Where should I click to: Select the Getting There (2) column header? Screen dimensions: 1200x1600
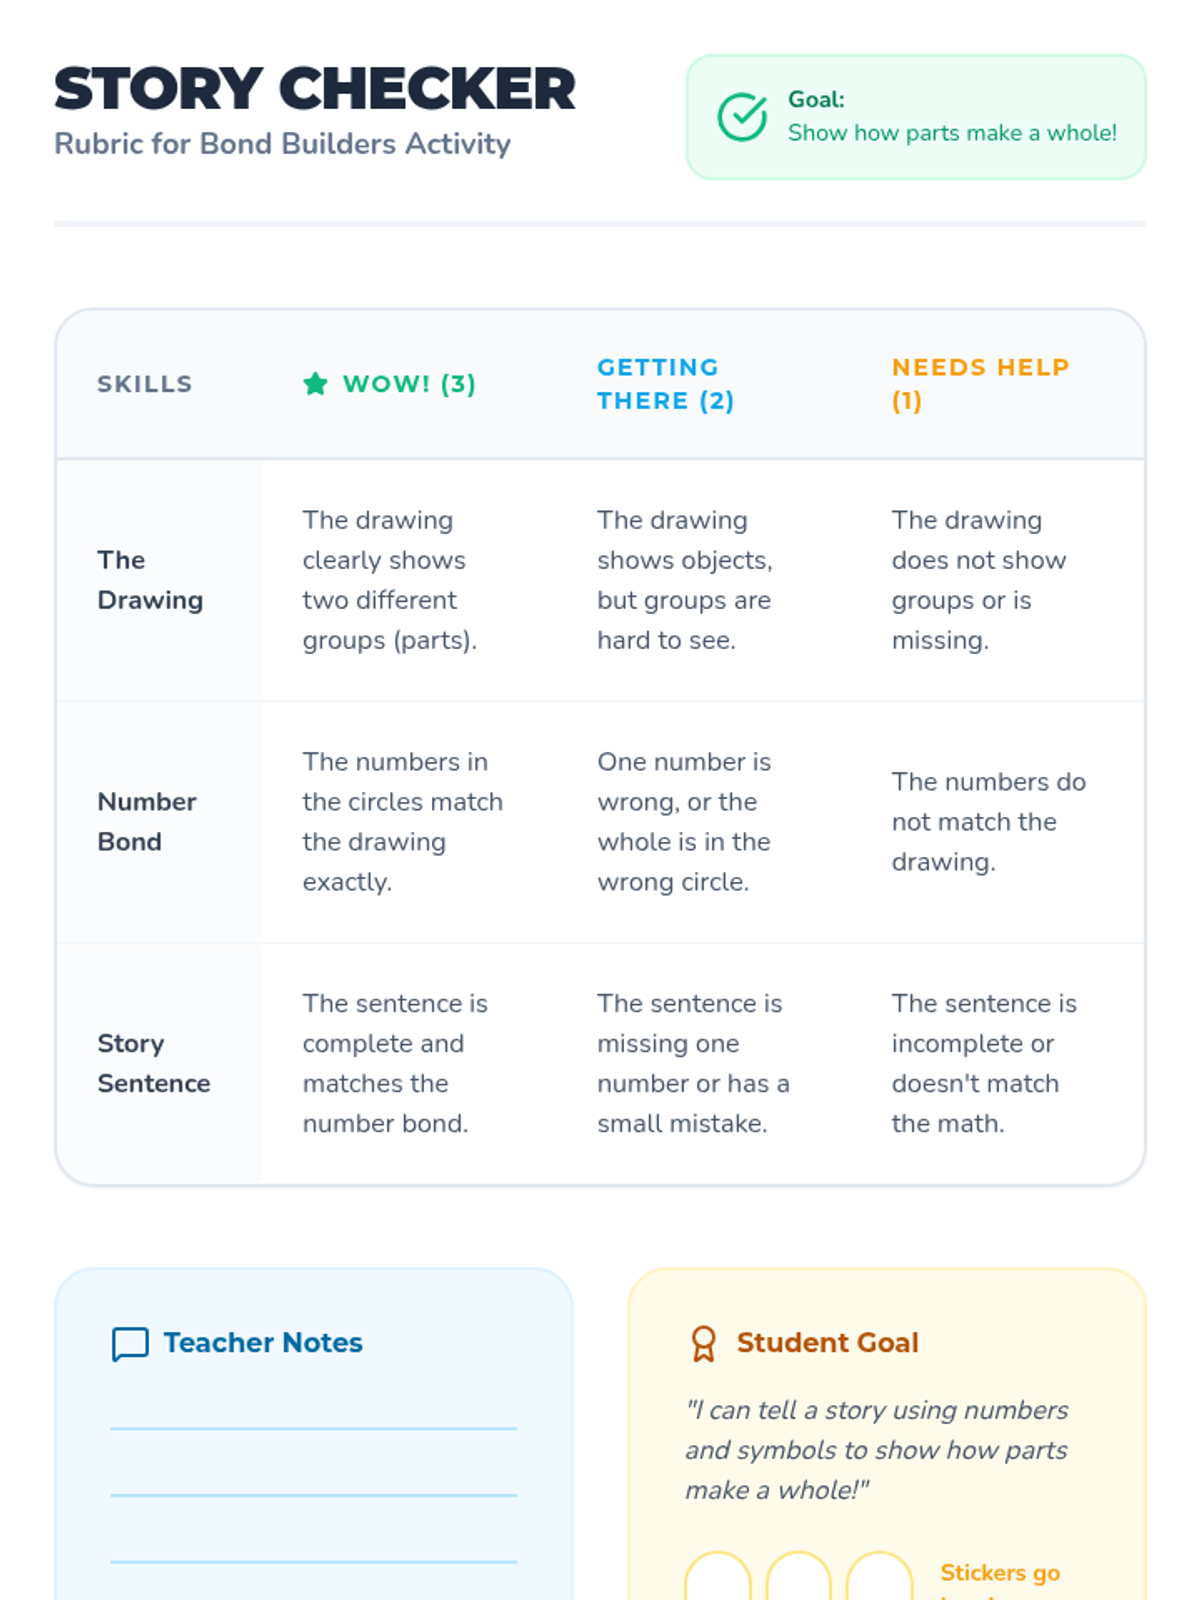[x=666, y=384]
